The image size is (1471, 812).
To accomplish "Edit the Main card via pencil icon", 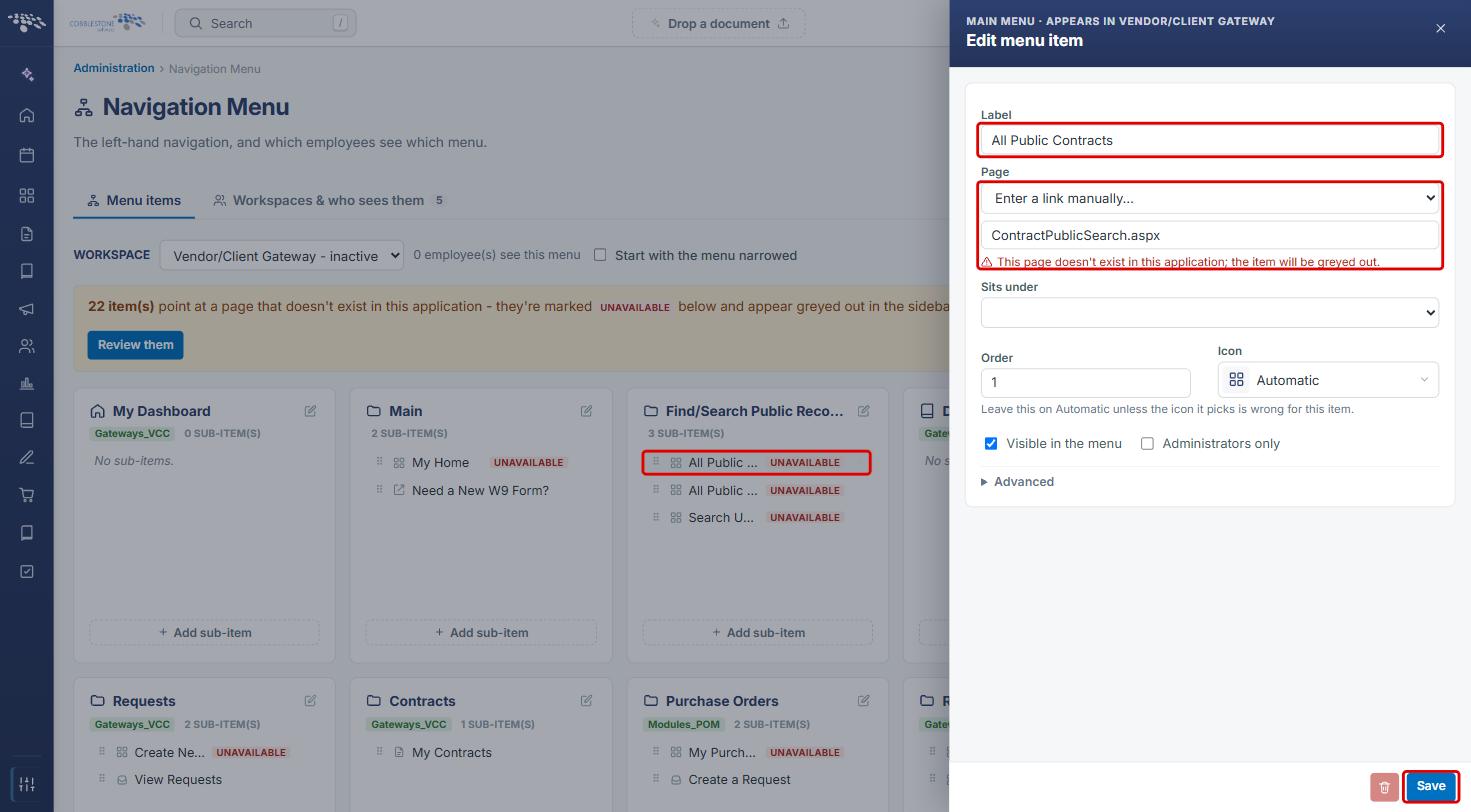I will point(586,411).
